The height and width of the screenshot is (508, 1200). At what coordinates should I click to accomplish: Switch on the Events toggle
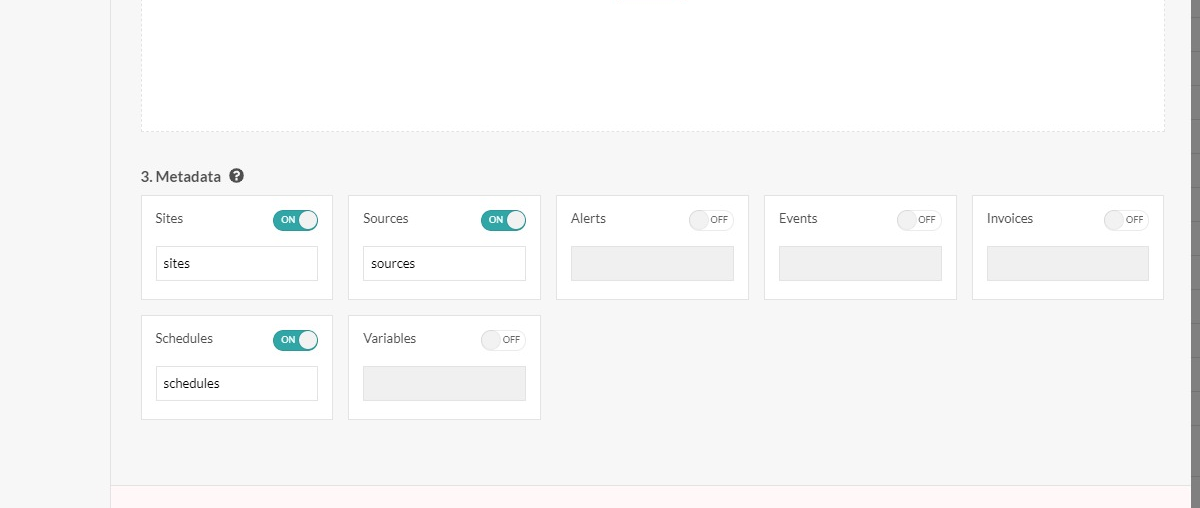point(919,220)
